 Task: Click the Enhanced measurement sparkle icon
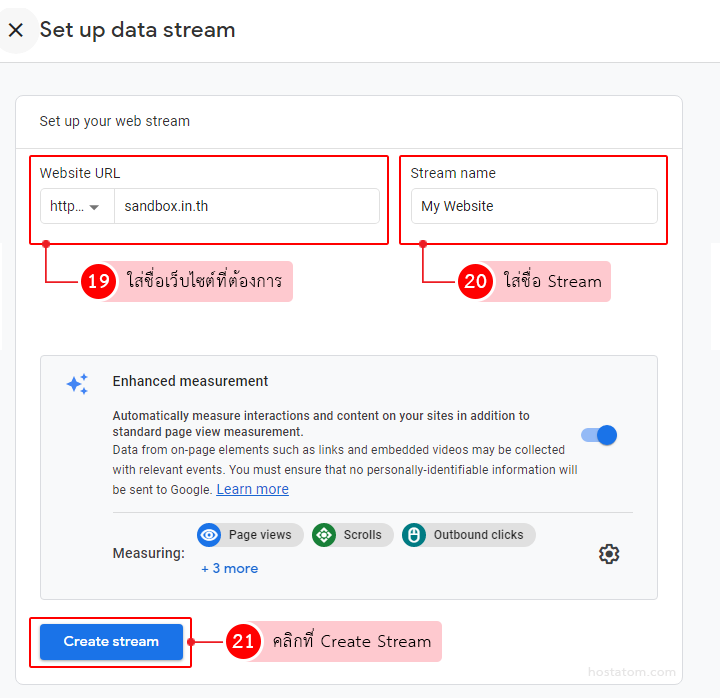pyautogui.click(x=77, y=384)
